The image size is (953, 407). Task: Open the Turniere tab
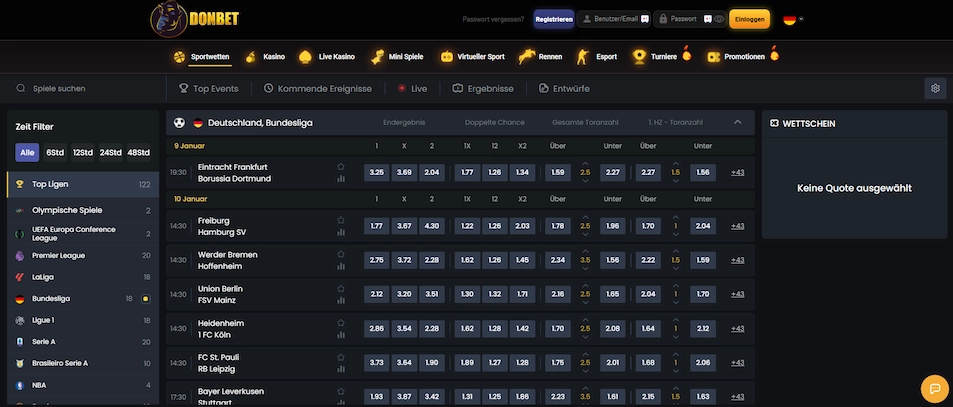[661, 57]
